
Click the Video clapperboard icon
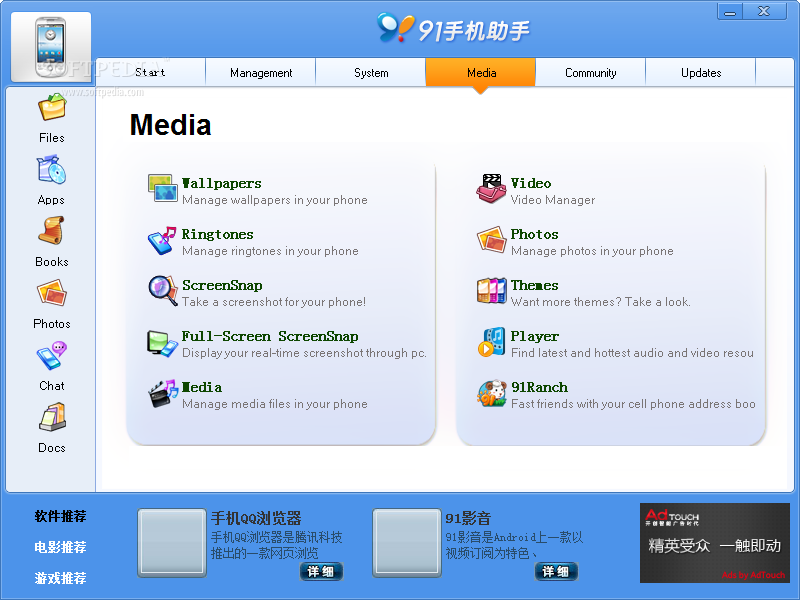(x=491, y=189)
